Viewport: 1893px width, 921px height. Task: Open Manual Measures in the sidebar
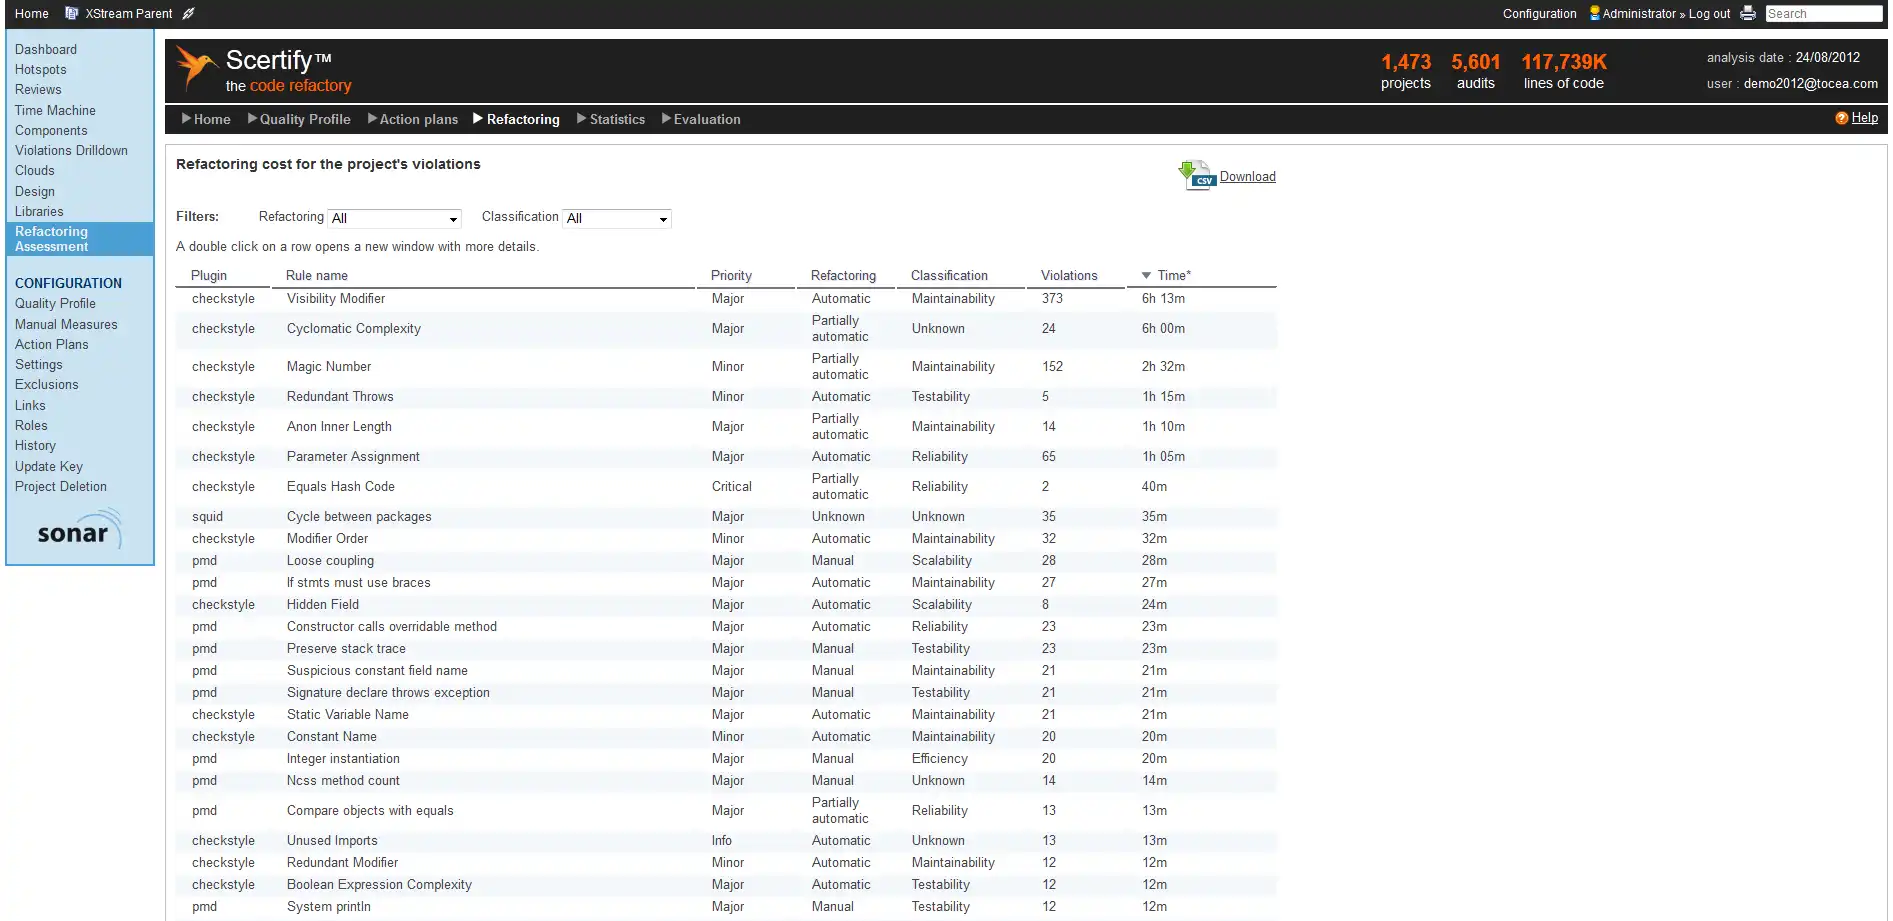(66, 324)
